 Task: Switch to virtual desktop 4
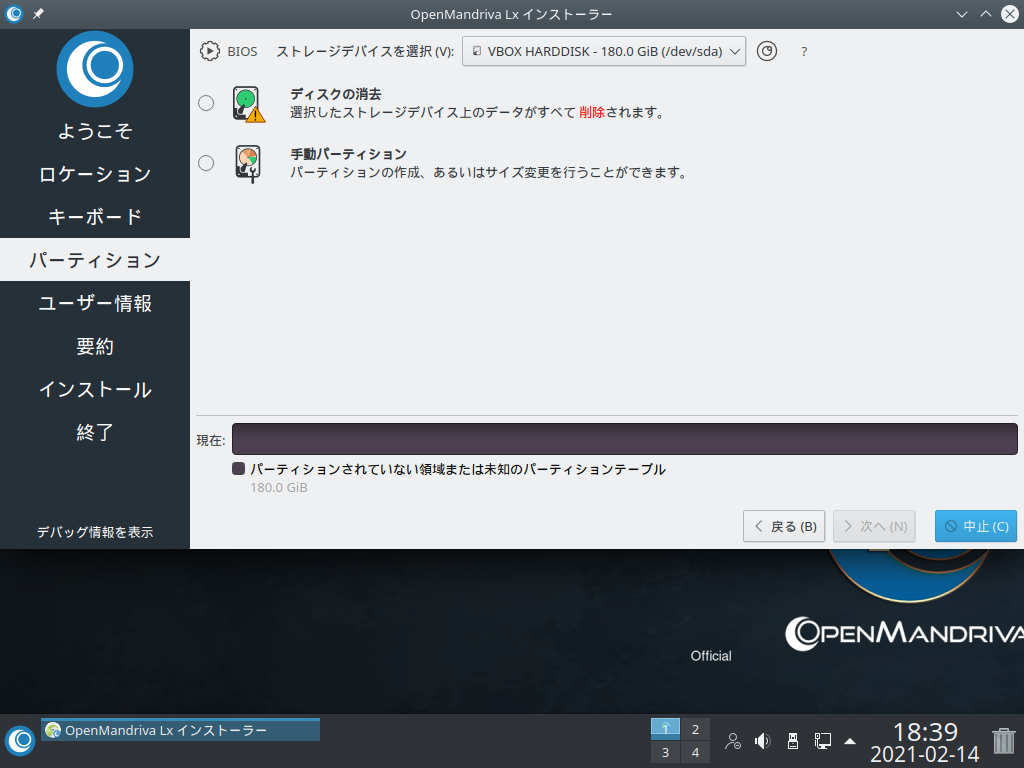click(x=696, y=752)
